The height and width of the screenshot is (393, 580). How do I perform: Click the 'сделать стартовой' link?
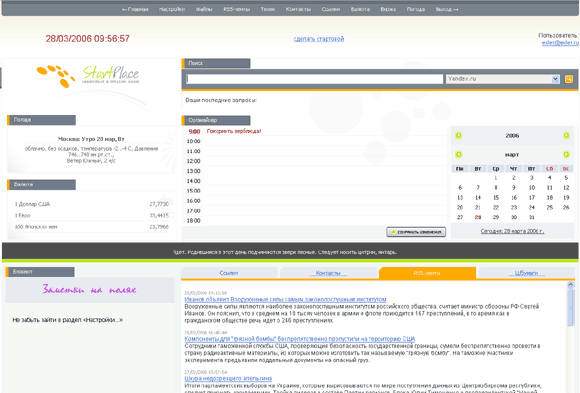tap(319, 39)
